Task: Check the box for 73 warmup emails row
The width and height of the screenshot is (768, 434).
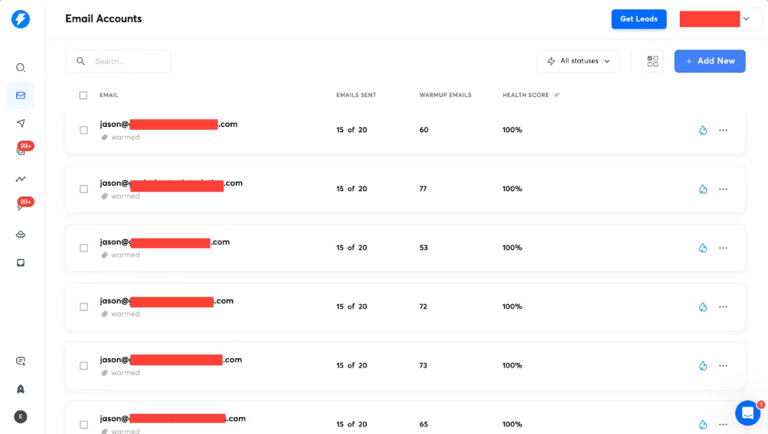Action: coord(84,366)
